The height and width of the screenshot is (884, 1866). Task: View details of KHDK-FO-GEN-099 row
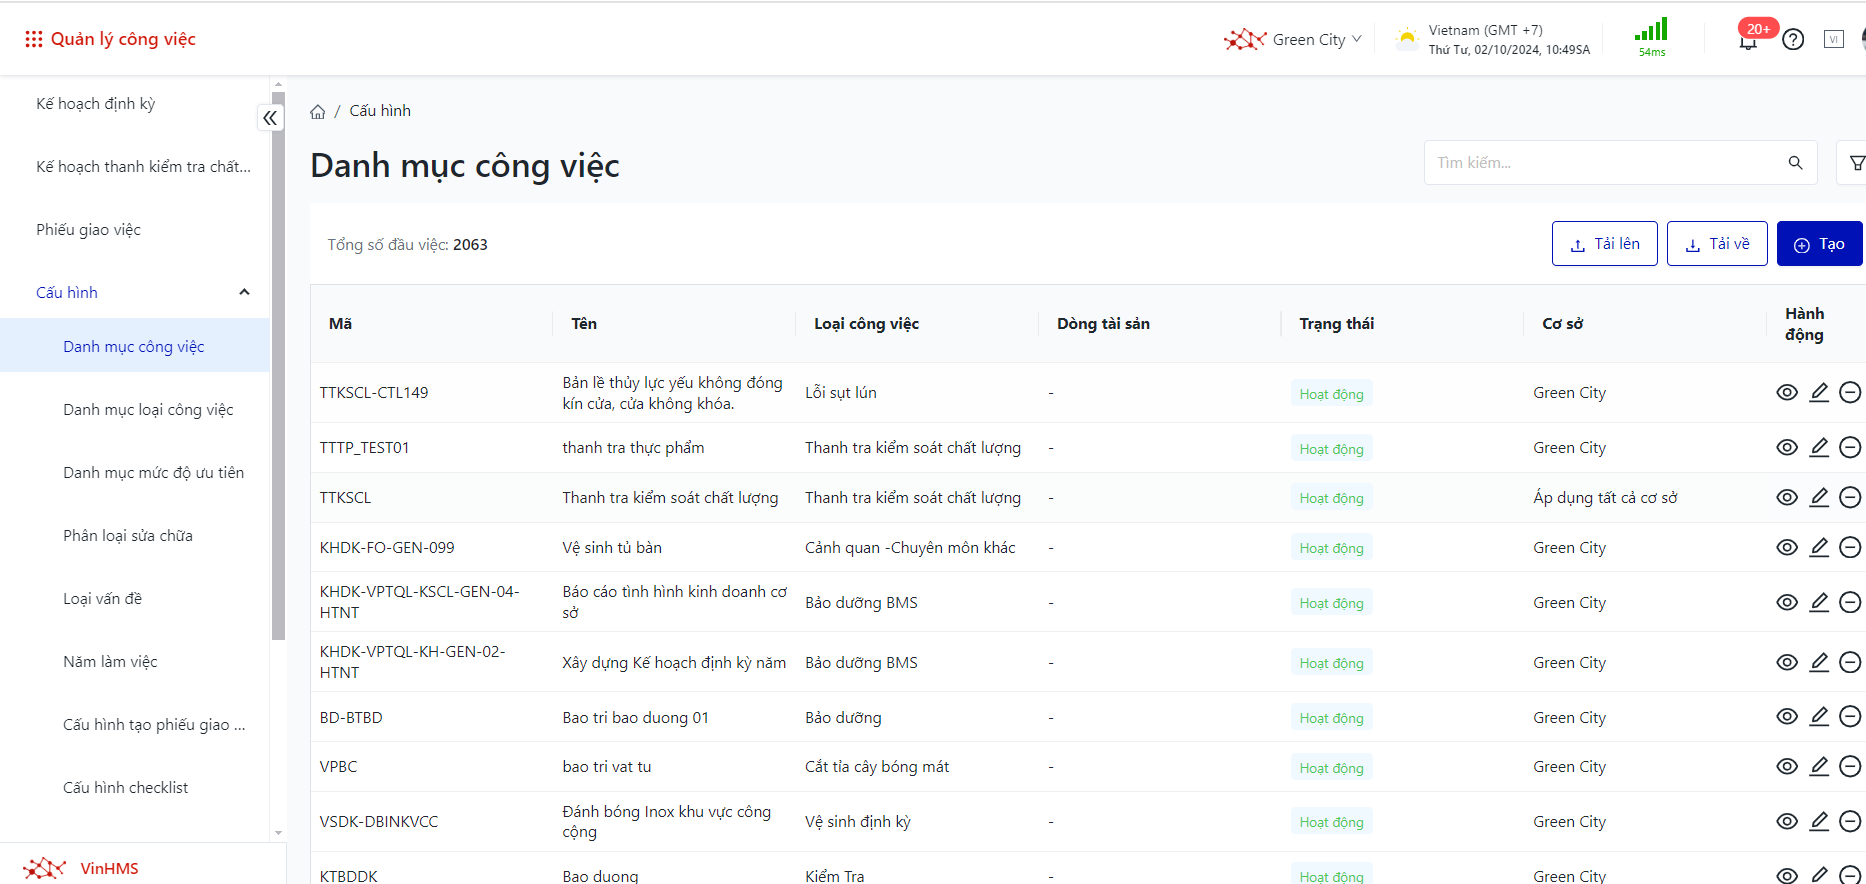pyautogui.click(x=1786, y=547)
